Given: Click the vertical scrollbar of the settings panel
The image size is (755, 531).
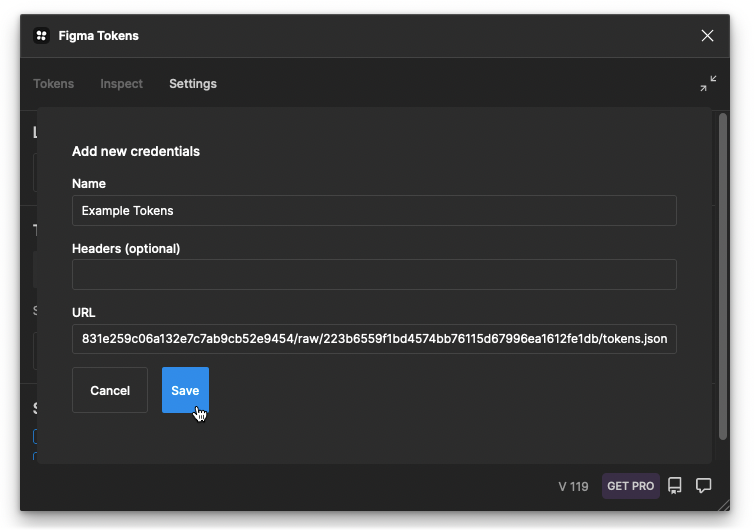Looking at the screenshot, I should (x=723, y=270).
